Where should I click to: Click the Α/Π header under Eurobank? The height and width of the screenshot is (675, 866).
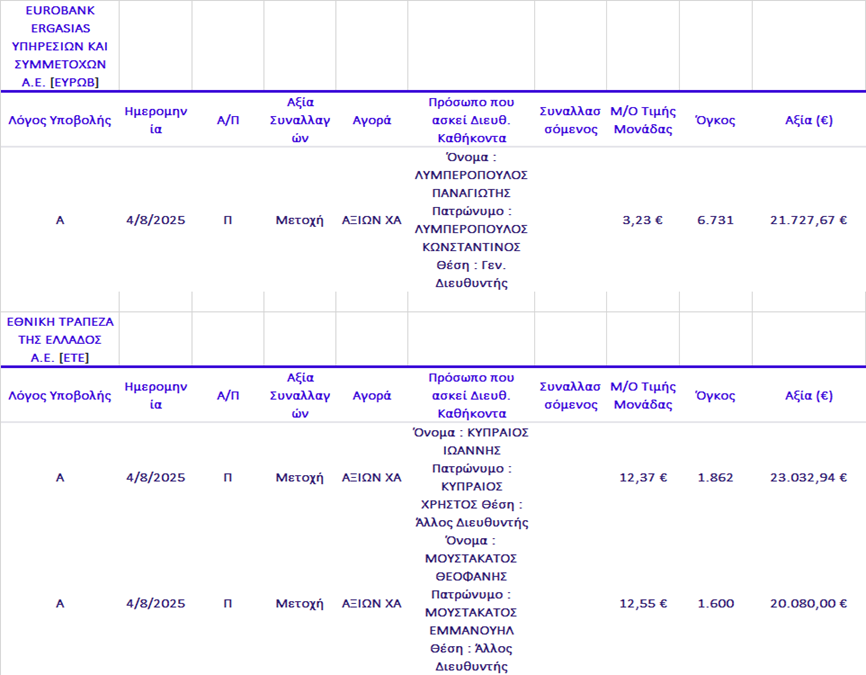point(228,120)
